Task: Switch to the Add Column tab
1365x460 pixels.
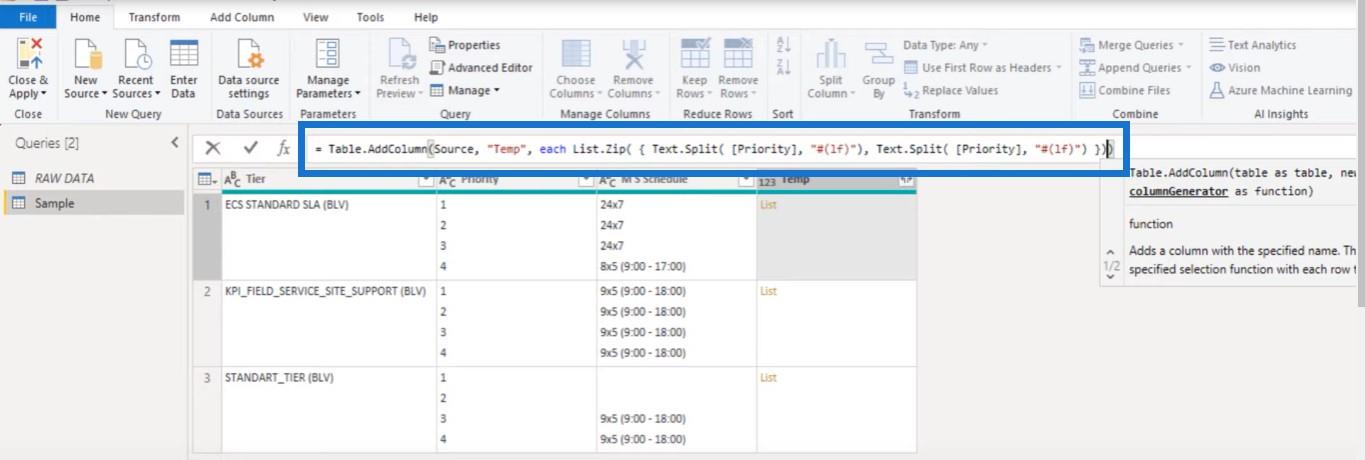Action: click(241, 17)
